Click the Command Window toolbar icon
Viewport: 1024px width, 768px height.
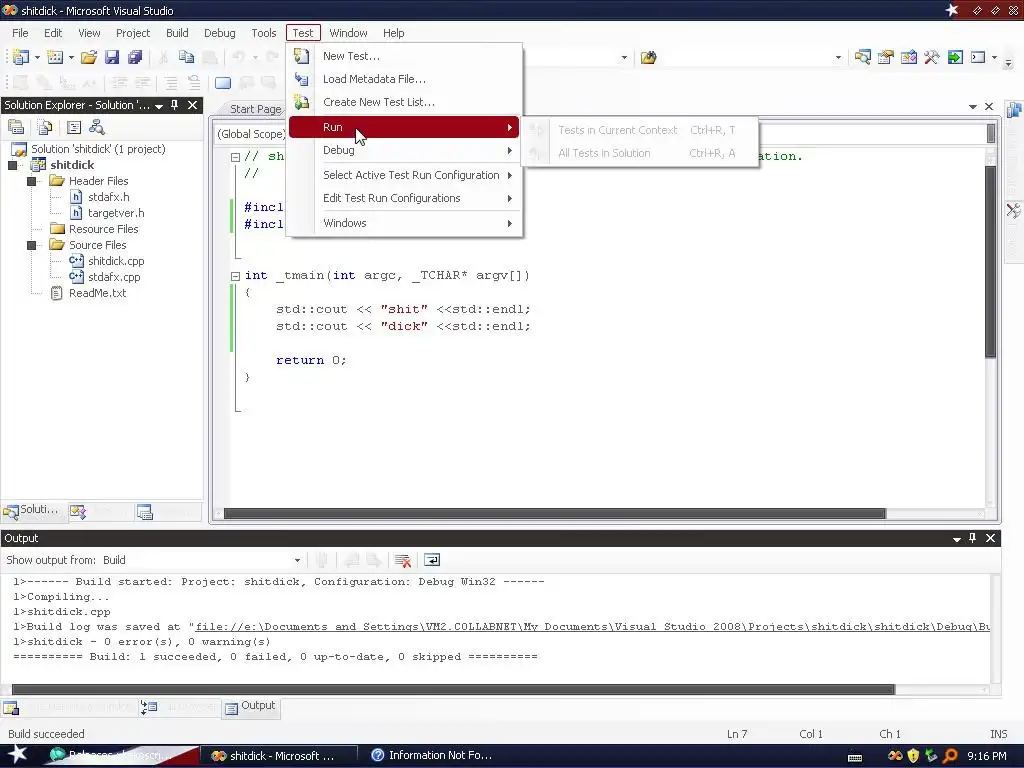pos(978,57)
